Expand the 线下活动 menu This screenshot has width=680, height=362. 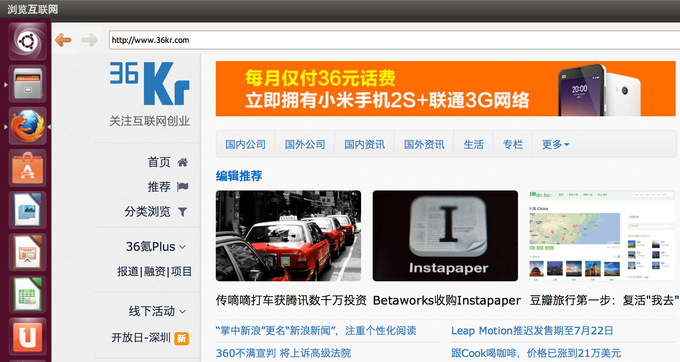tap(157, 311)
